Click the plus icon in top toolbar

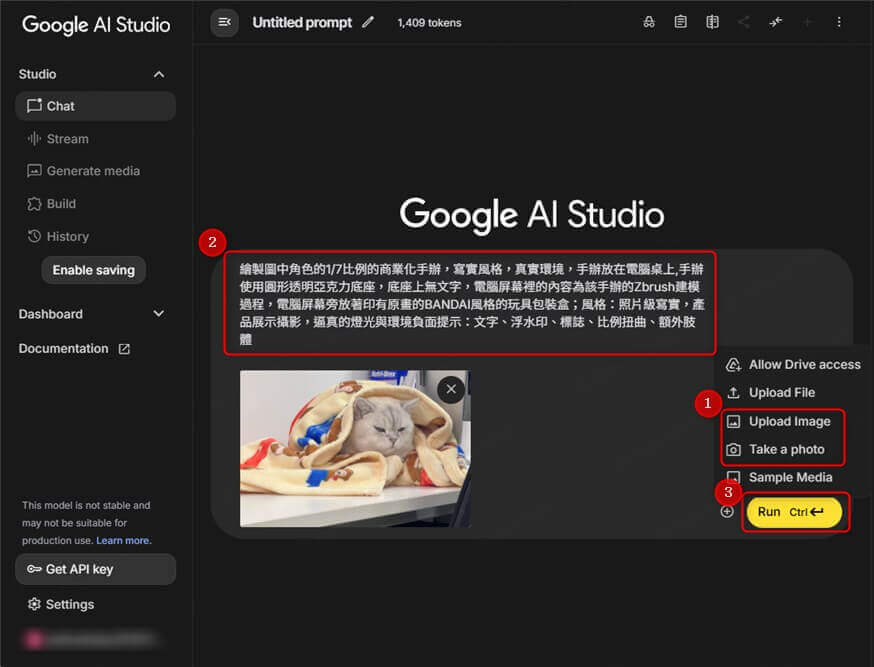coord(807,22)
